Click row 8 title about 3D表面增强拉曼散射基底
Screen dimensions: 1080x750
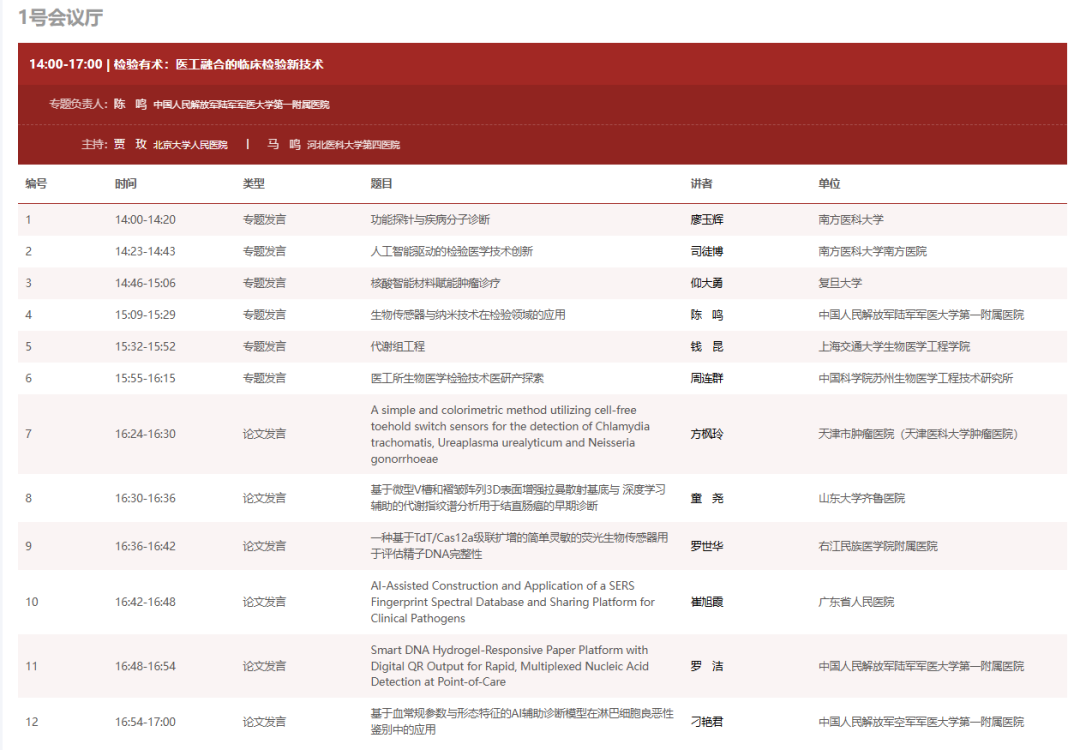tap(519, 498)
